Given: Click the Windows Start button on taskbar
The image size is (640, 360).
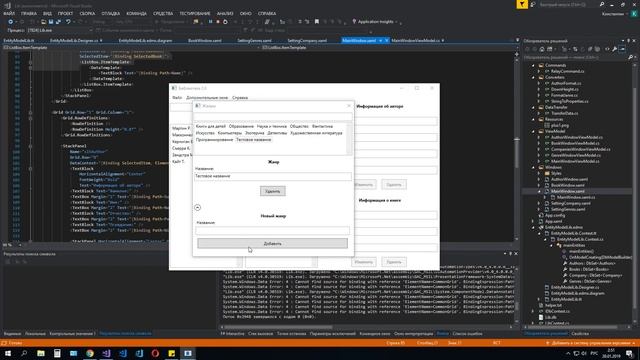Looking at the screenshot, I should [8, 353].
